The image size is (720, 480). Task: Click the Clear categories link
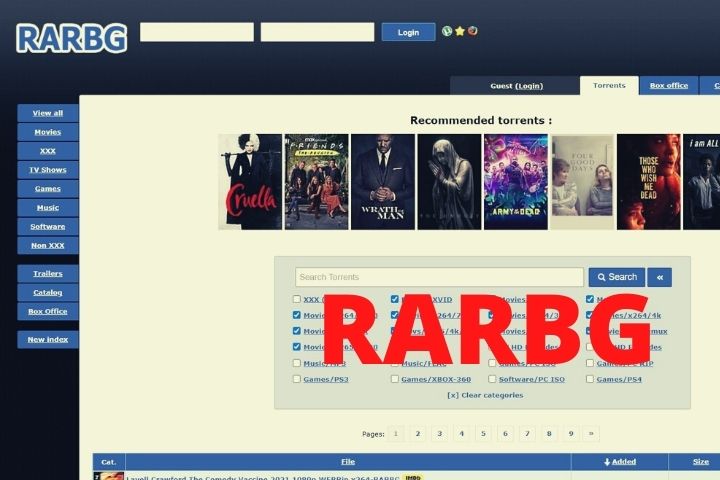point(485,395)
